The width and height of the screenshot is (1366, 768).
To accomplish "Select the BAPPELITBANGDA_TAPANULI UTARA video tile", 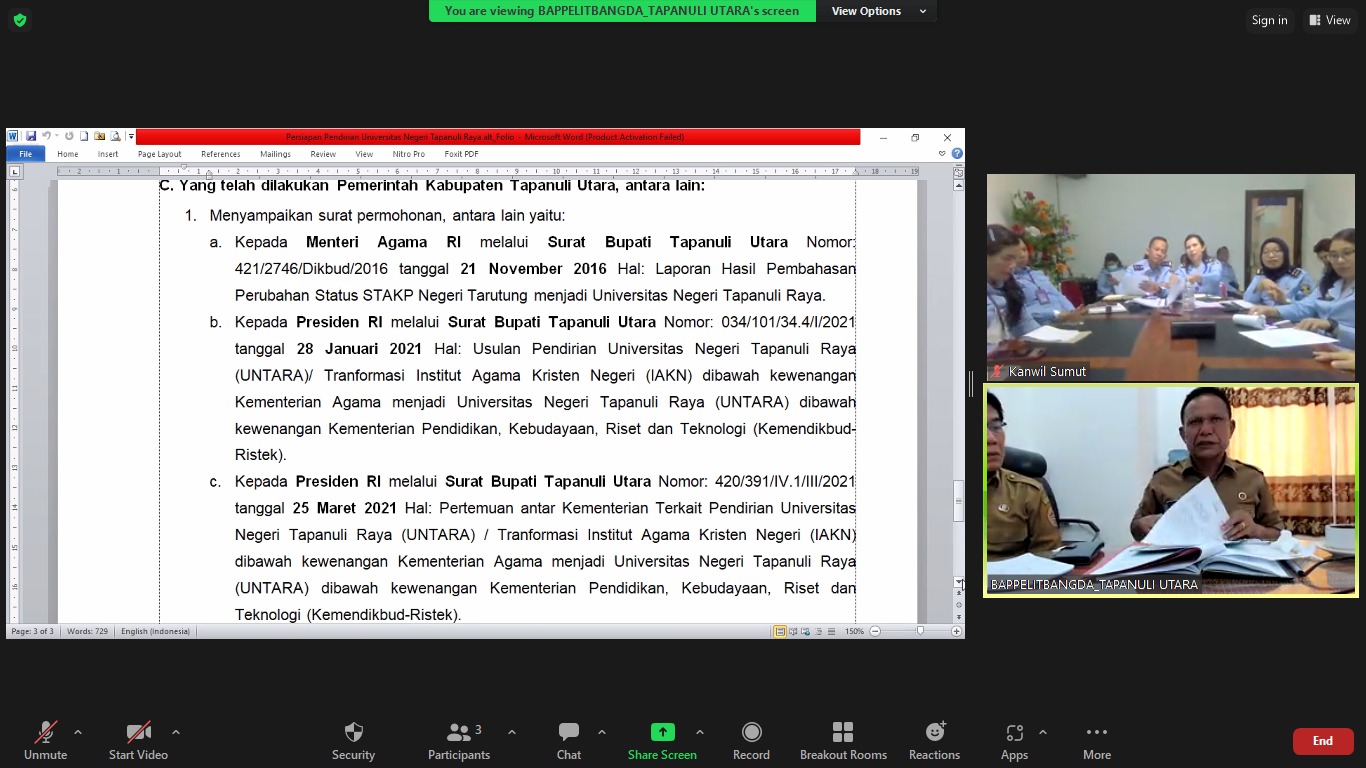I will (x=1170, y=490).
